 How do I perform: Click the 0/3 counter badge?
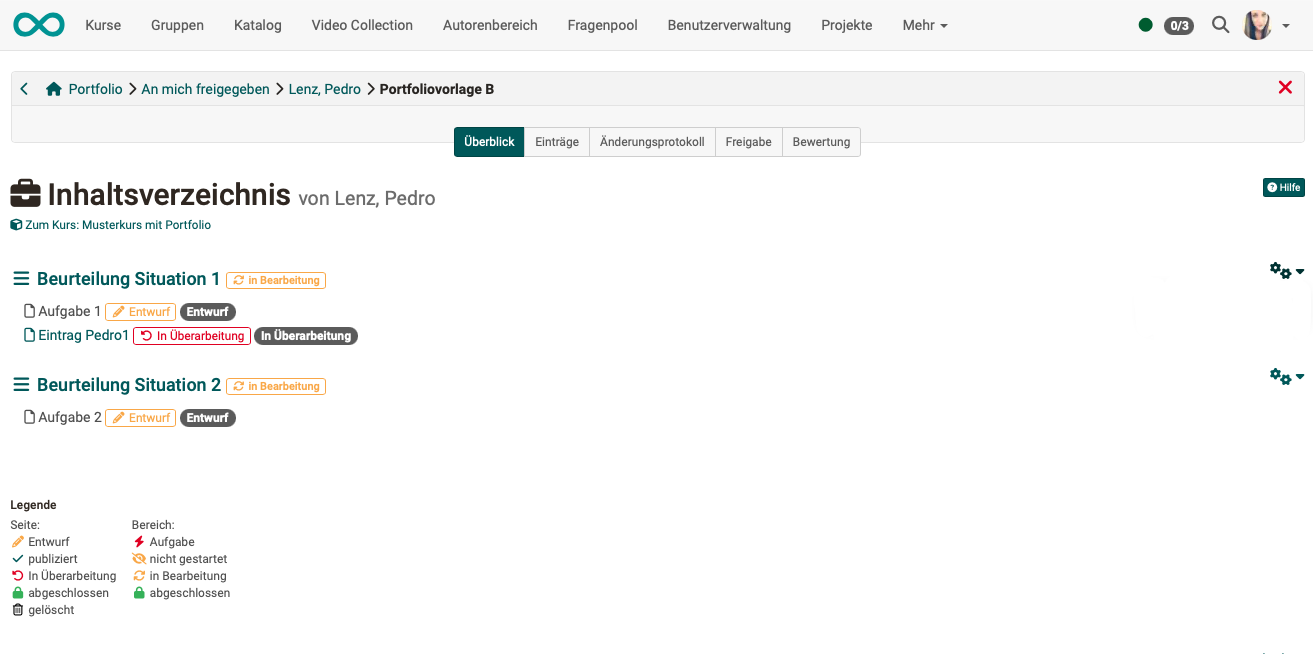coord(1179,26)
